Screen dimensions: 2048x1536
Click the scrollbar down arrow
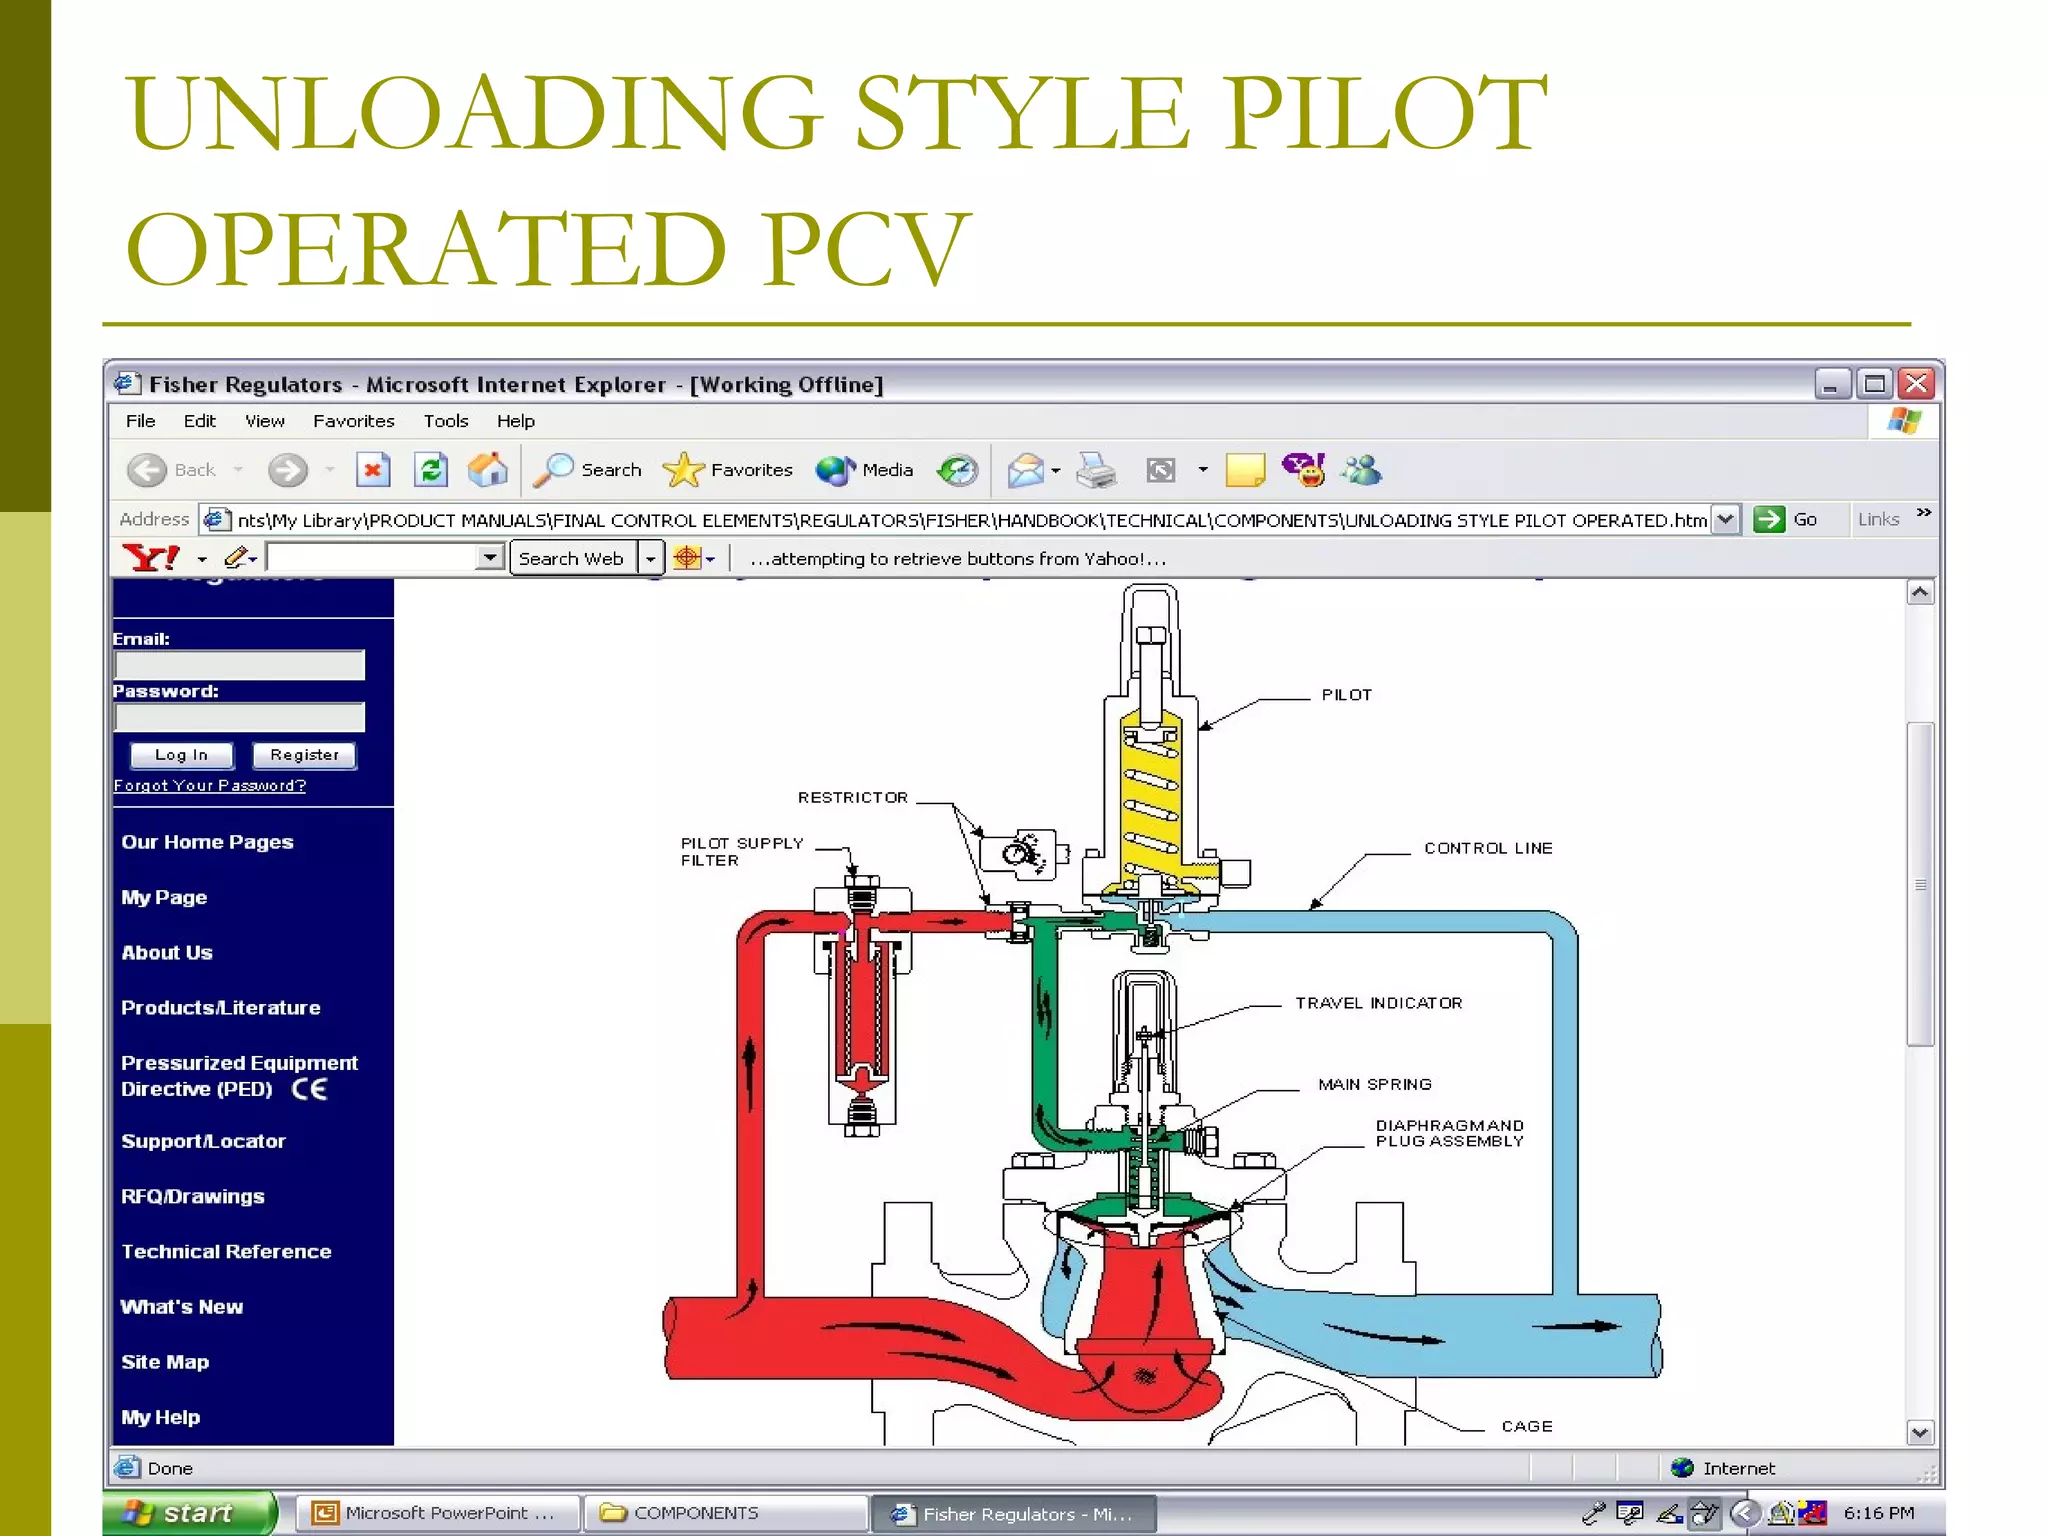(x=1920, y=1433)
